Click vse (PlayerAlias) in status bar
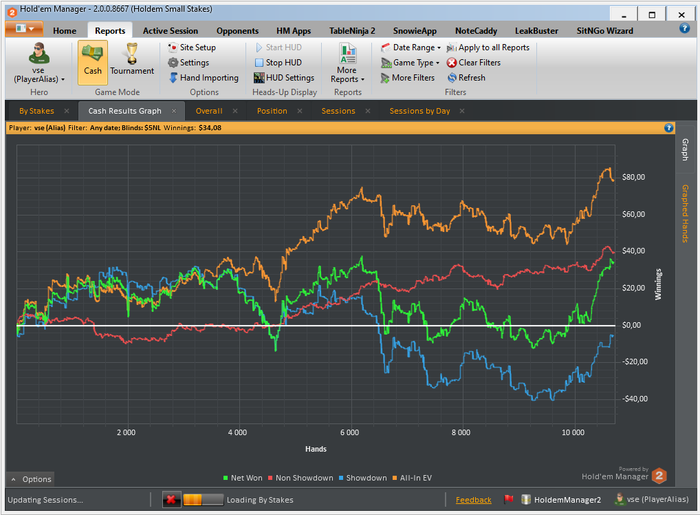 point(652,499)
